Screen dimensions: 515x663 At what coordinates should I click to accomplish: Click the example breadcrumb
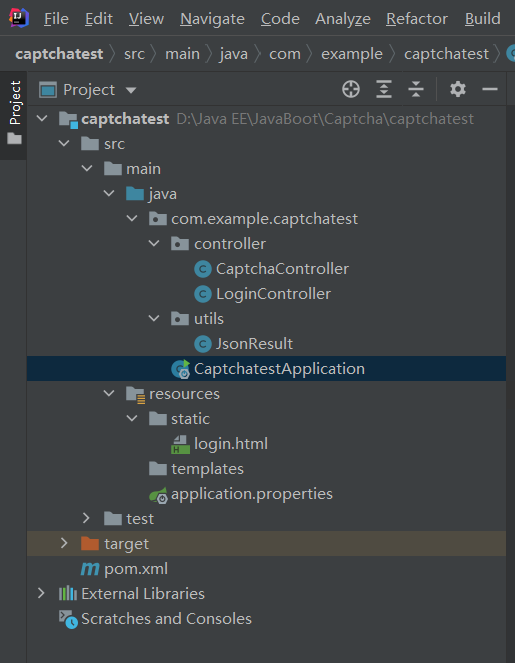pyautogui.click(x=352, y=54)
